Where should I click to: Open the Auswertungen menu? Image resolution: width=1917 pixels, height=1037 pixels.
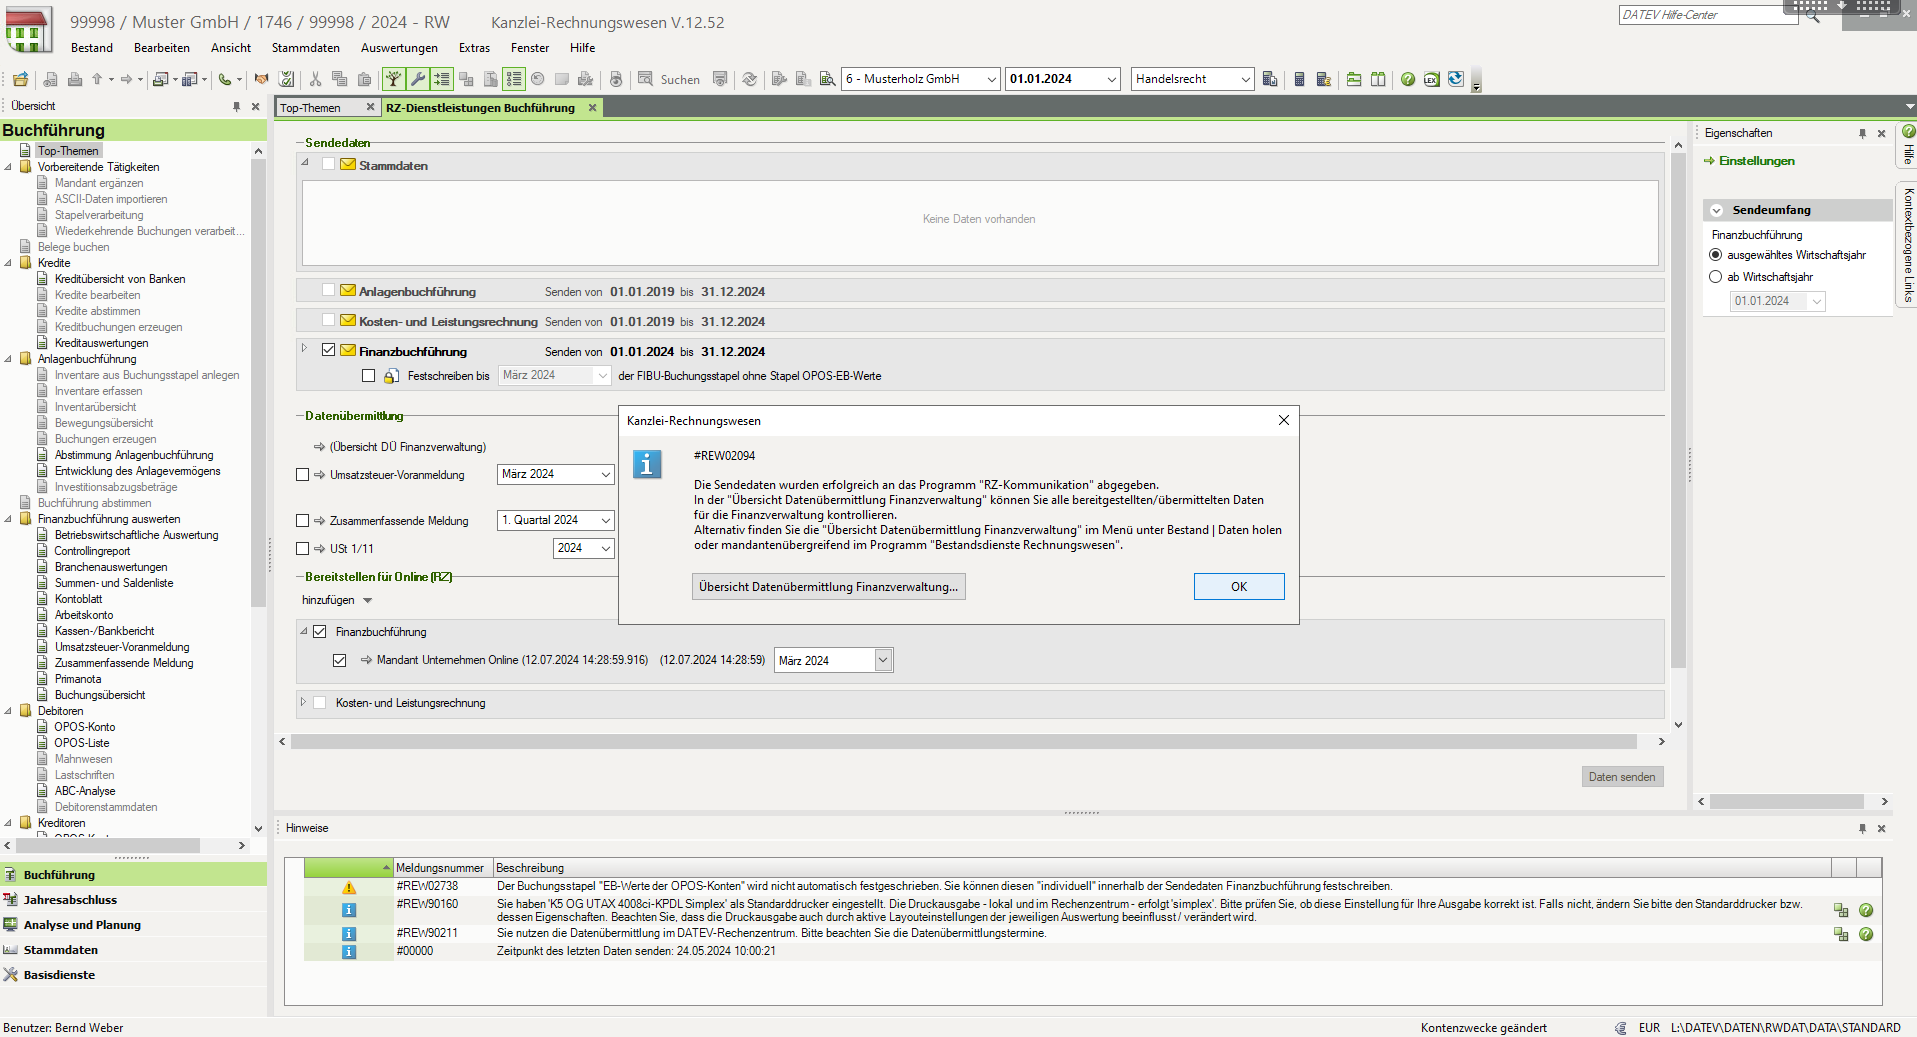(x=398, y=48)
